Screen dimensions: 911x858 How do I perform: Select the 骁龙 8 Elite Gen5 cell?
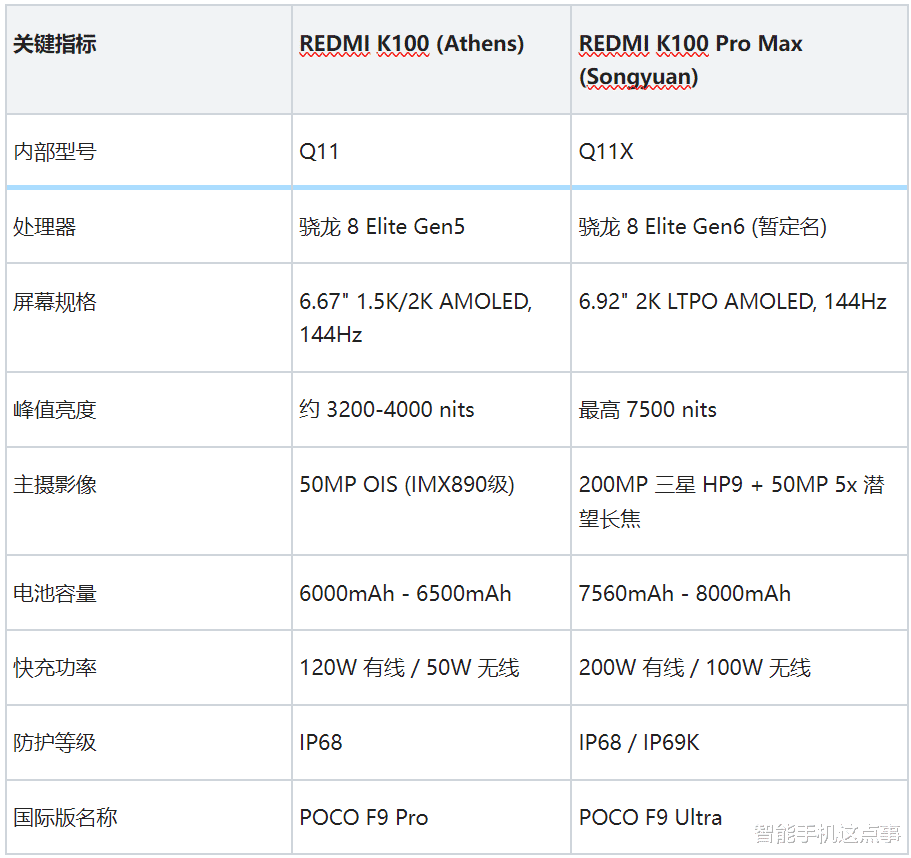coord(388,226)
